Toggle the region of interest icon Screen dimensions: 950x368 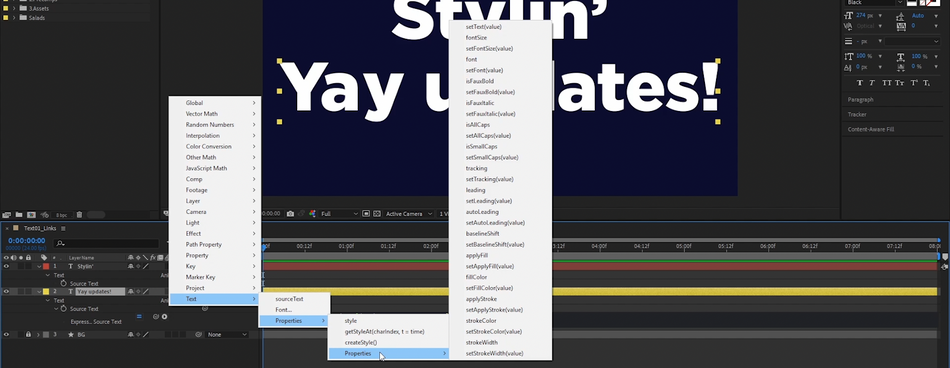(366, 213)
